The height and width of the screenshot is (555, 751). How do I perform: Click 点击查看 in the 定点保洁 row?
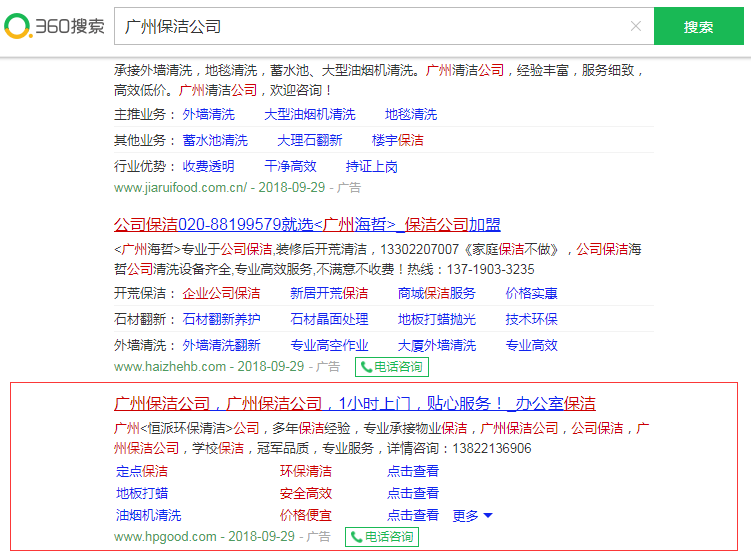coord(413,471)
